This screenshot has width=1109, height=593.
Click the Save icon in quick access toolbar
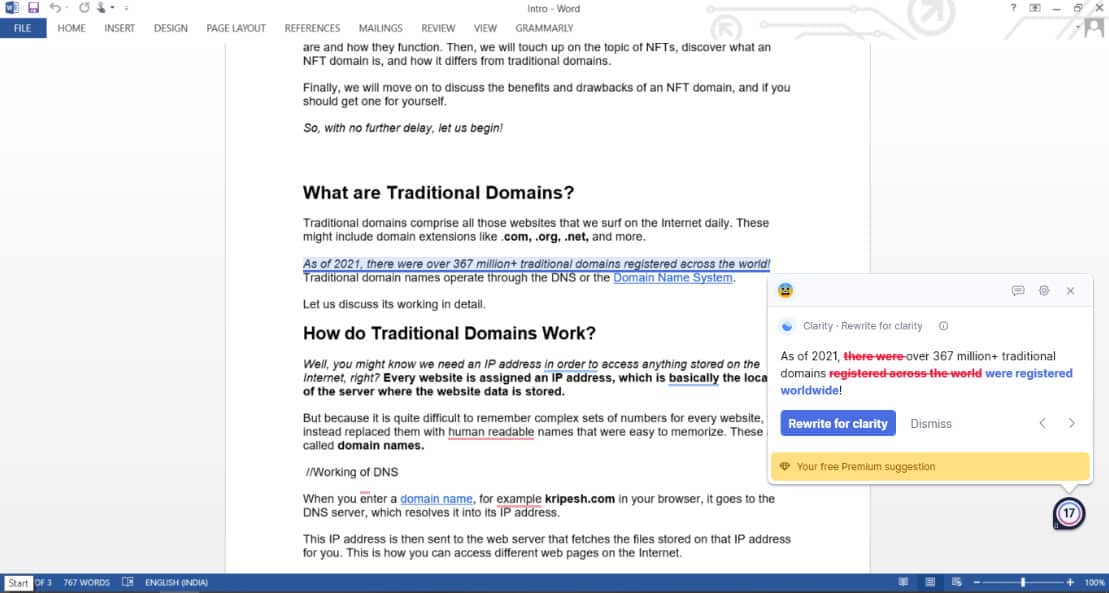33,8
